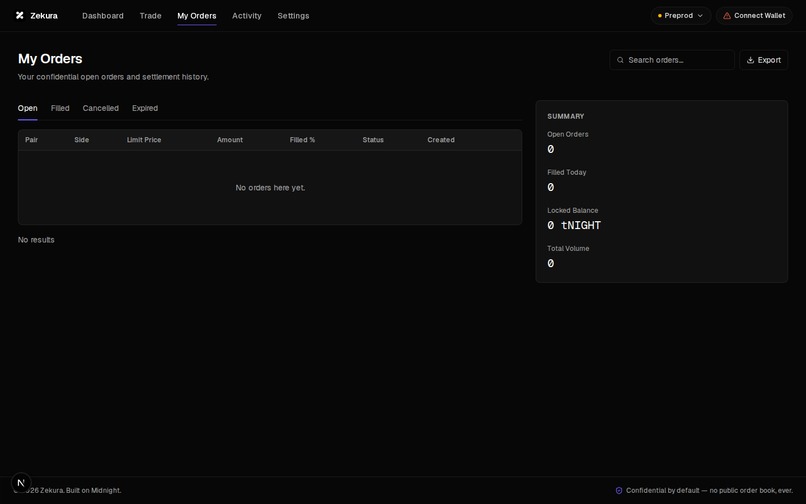This screenshot has width=806, height=504.
Task: Click the search magnifier icon
Action: coord(620,60)
